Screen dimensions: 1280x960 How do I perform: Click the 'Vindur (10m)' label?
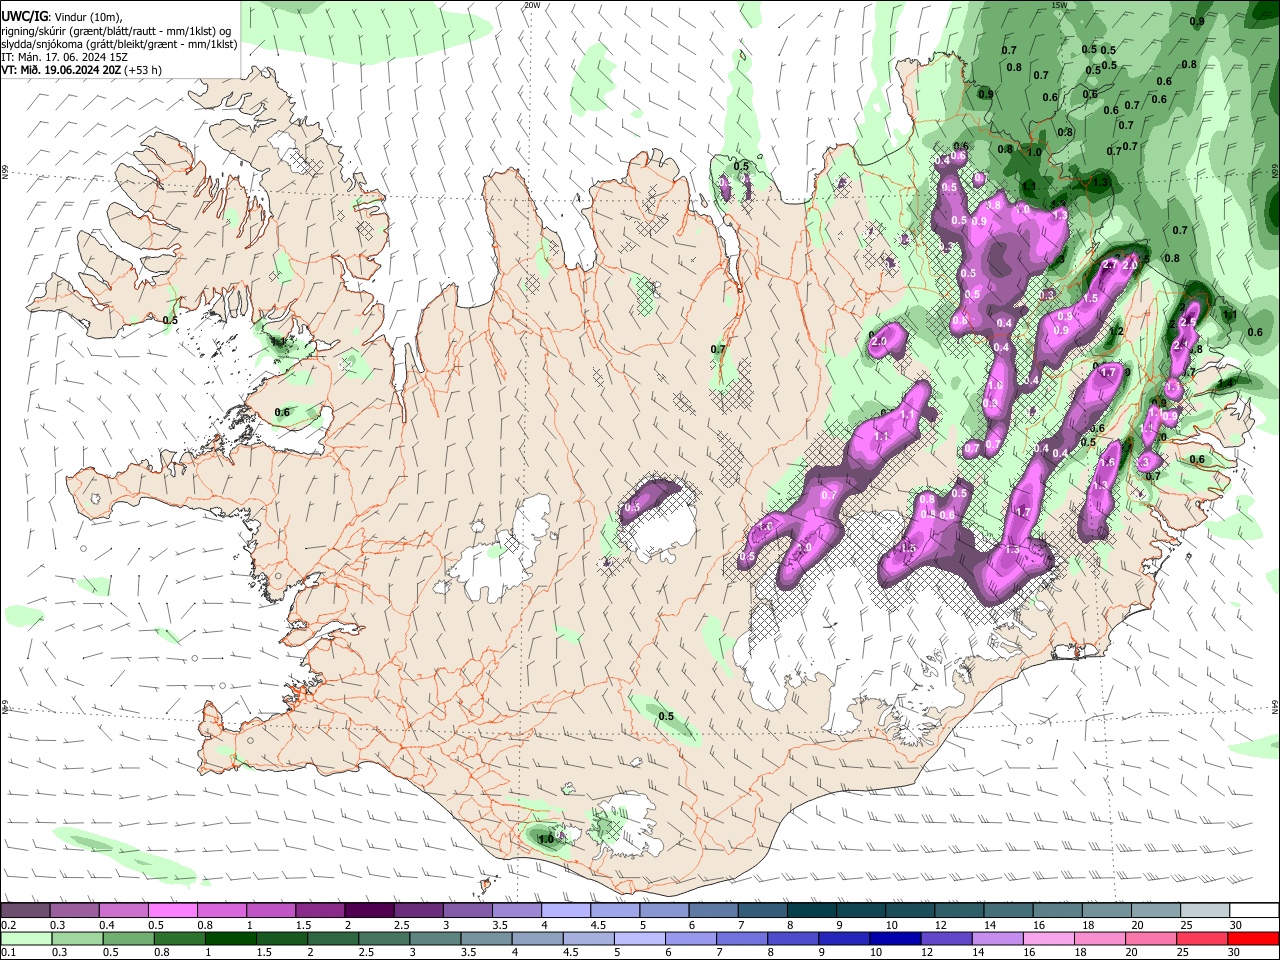point(87,16)
